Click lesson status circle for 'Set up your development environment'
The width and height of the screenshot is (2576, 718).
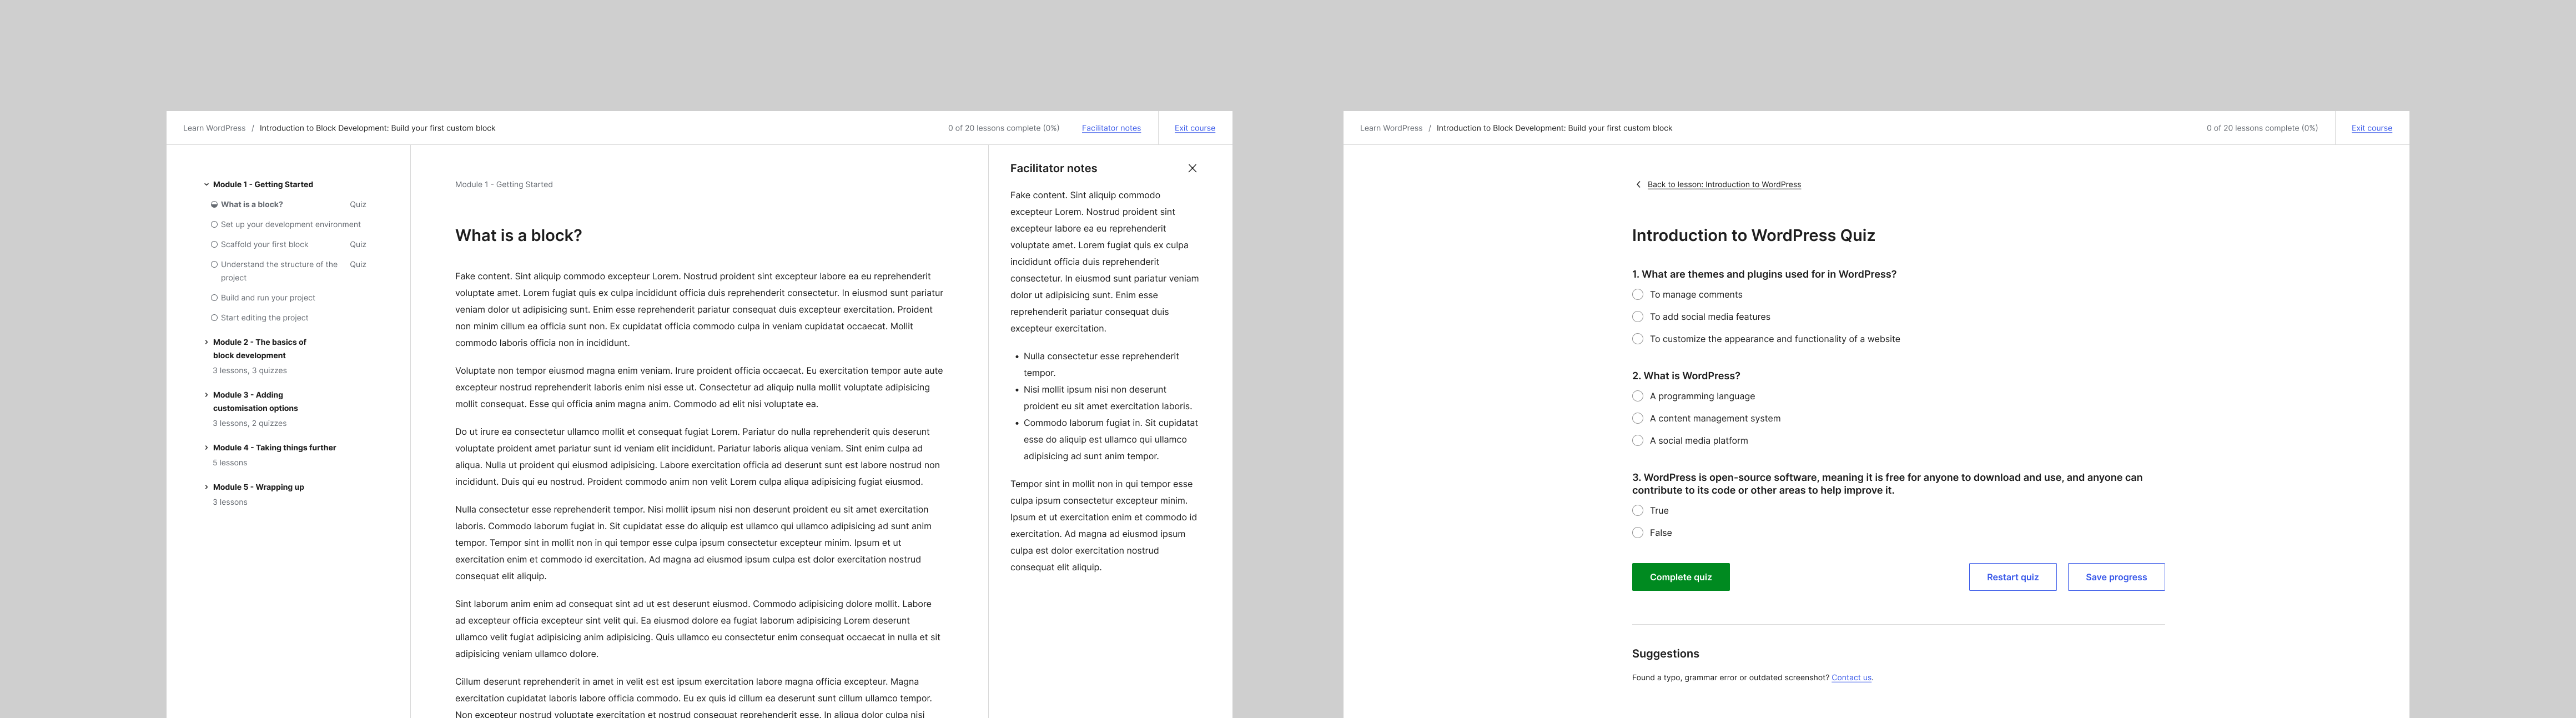214,225
